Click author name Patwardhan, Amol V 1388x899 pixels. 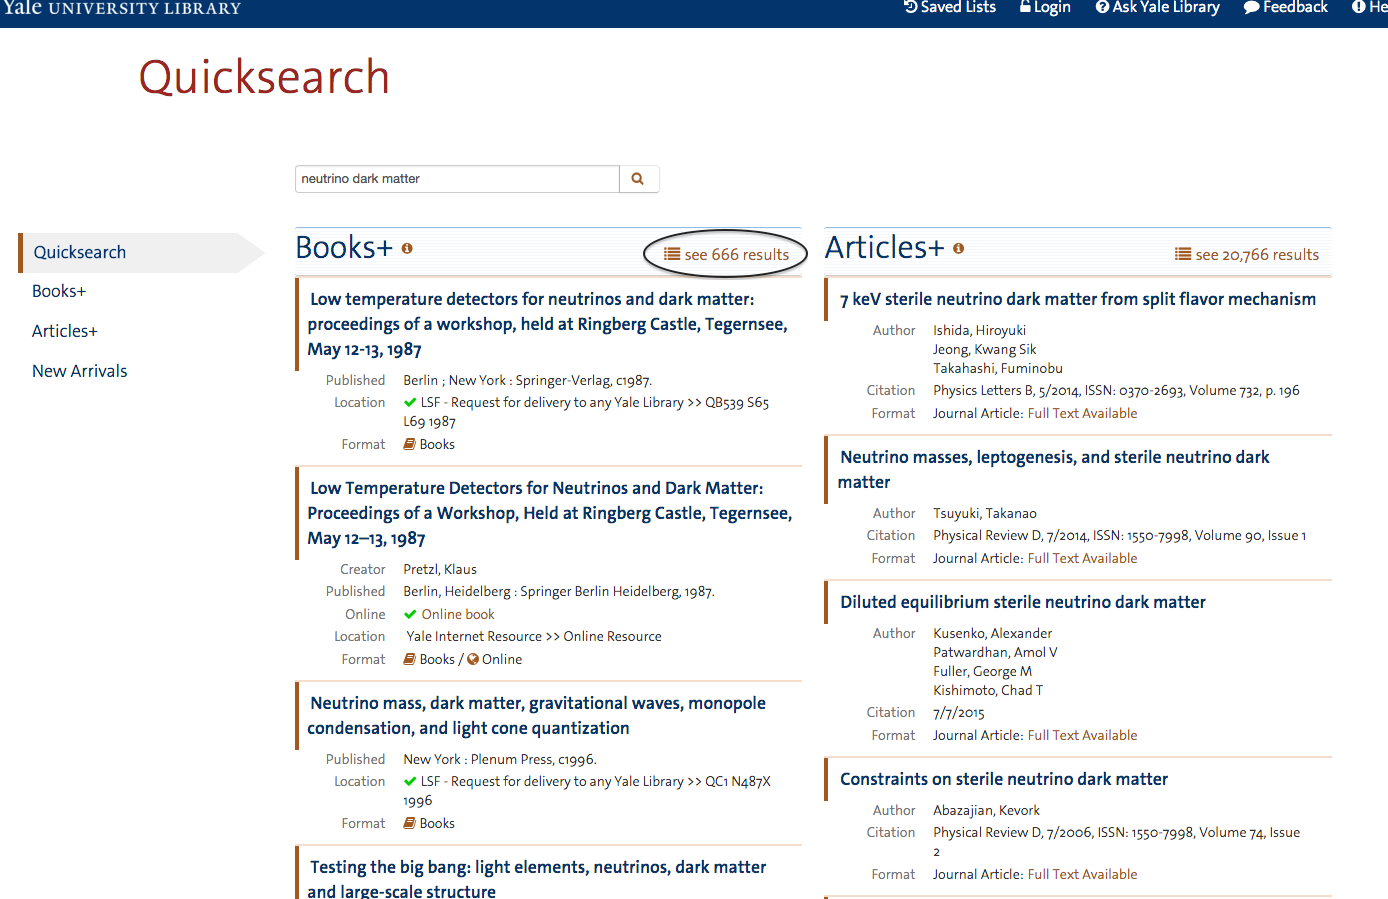(x=995, y=652)
